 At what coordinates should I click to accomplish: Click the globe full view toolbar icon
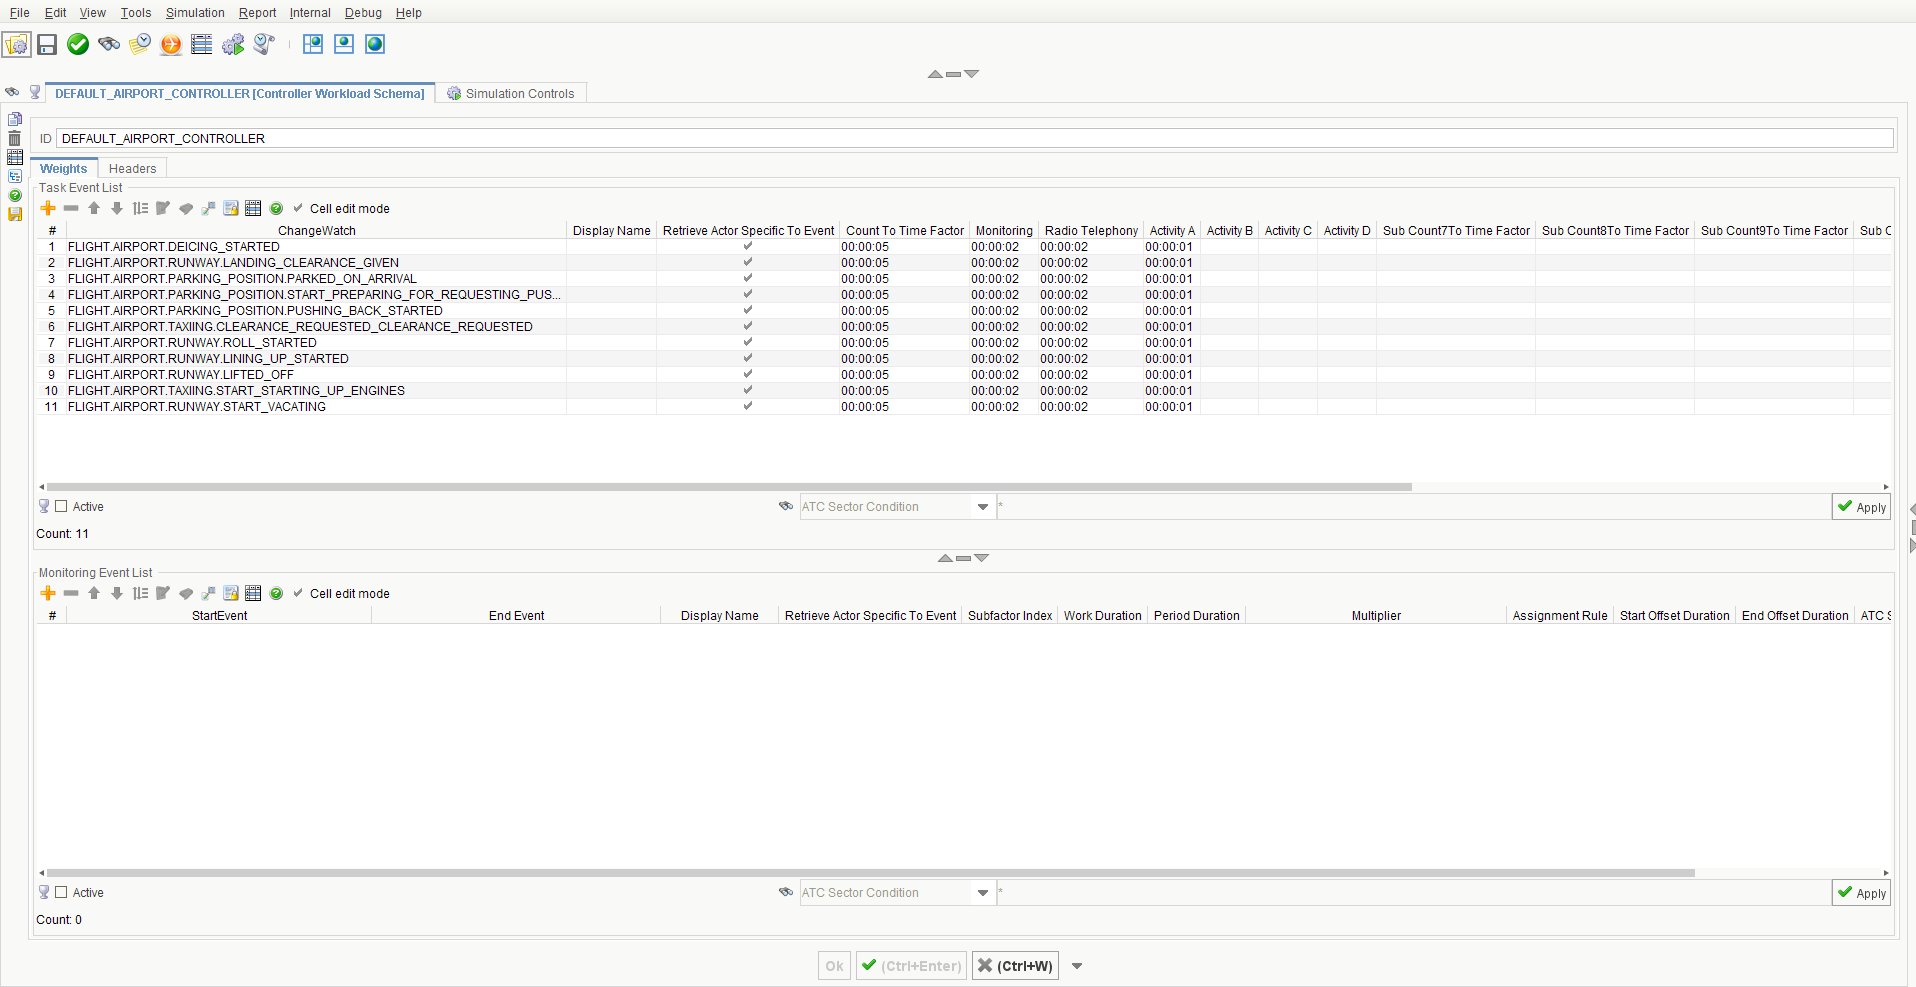click(375, 44)
